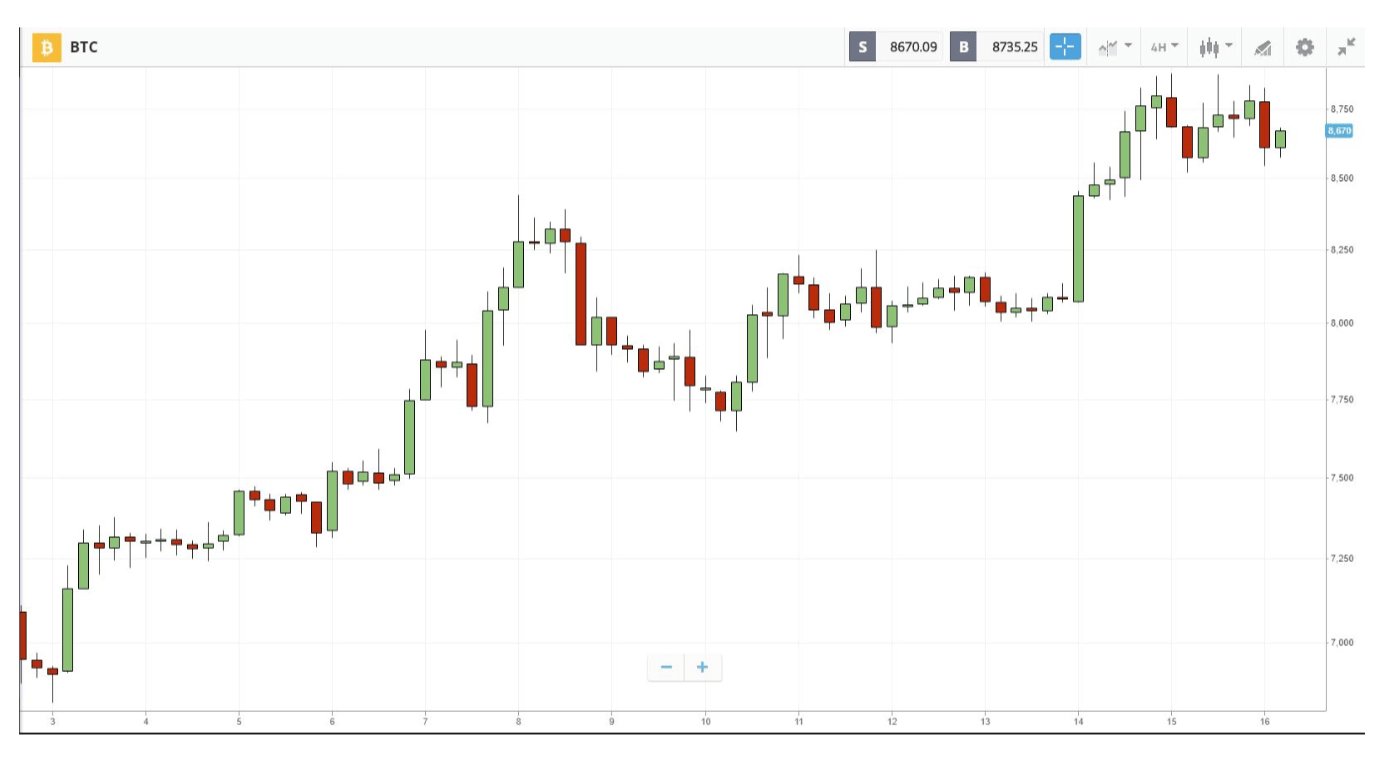Click date label 16 on time axis

point(1264,721)
